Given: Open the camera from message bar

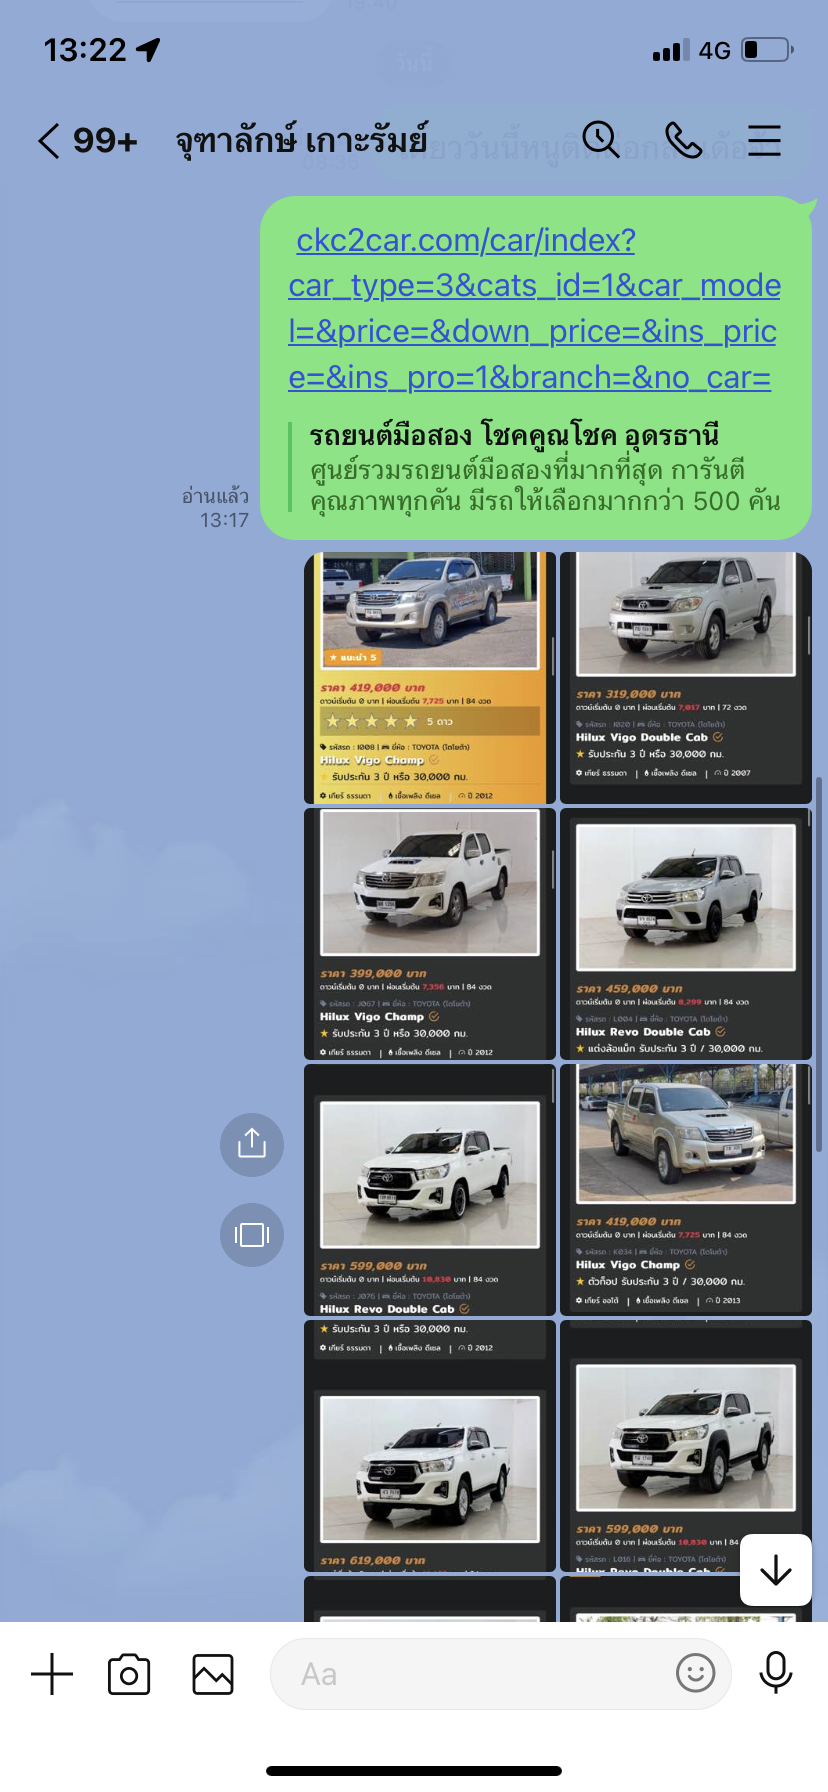Looking at the screenshot, I should (x=129, y=1674).
